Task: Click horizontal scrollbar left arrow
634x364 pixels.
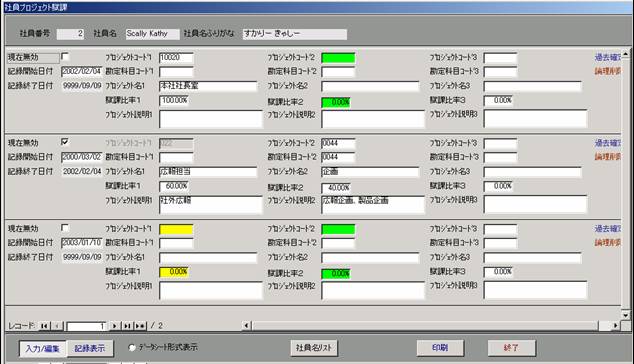Action: (x=247, y=326)
